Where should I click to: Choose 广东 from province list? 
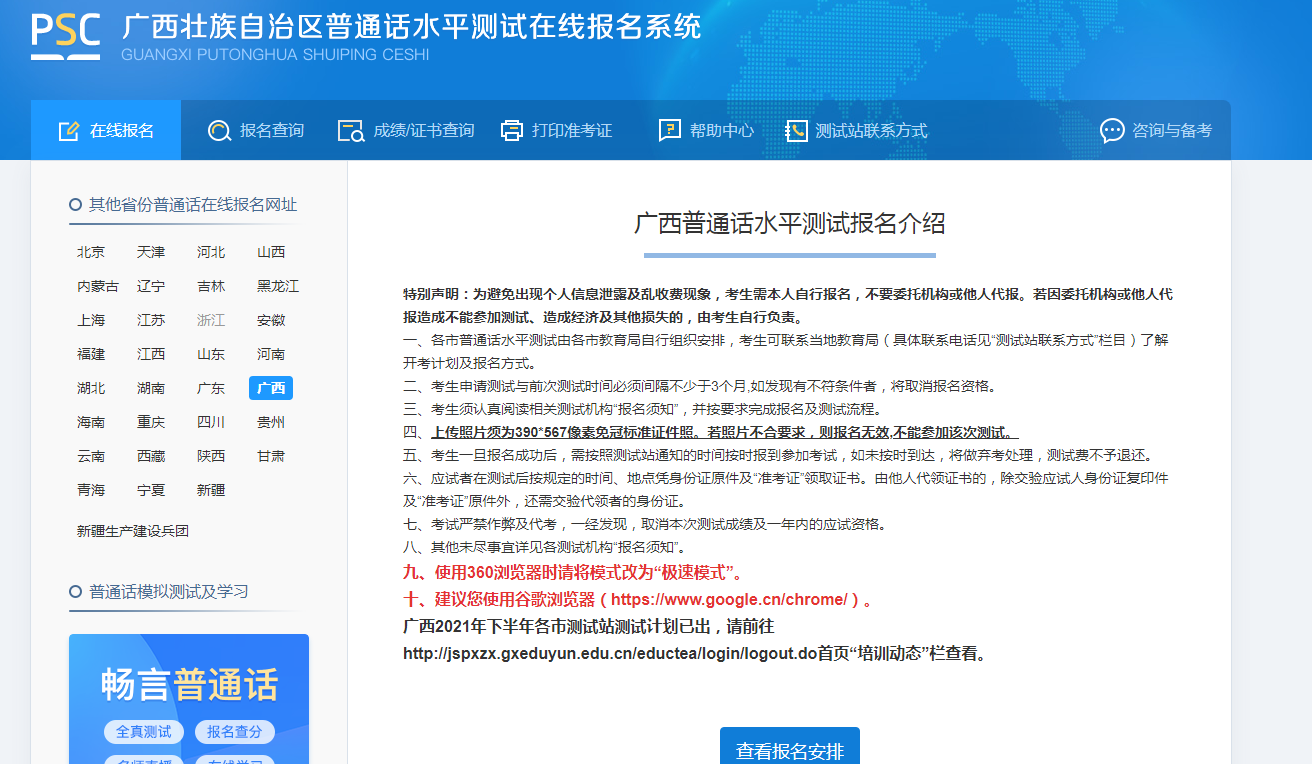click(x=211, y=388)
